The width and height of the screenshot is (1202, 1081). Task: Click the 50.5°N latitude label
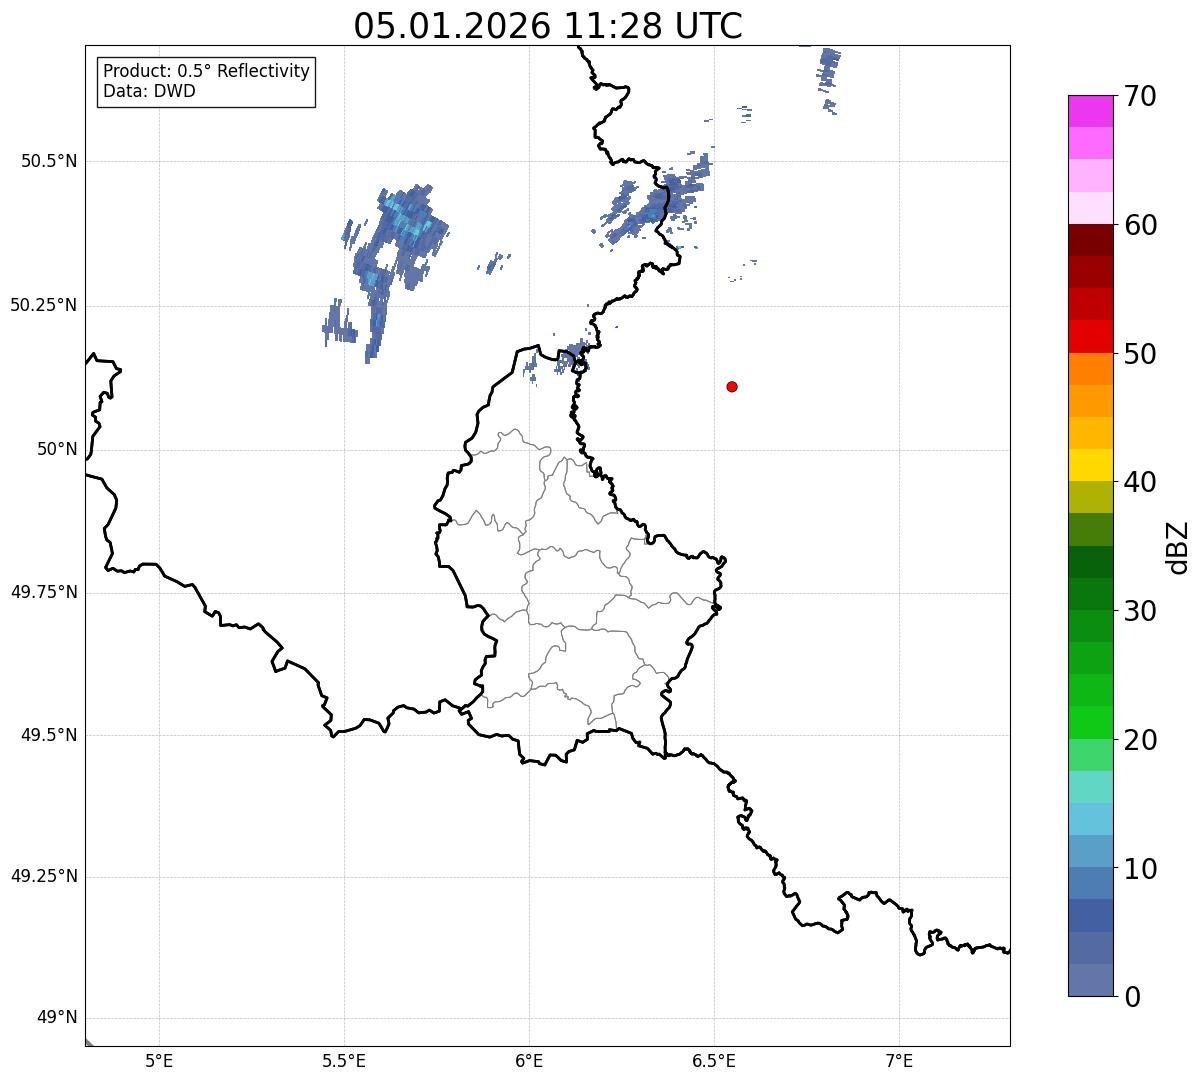(x=49, y=161)
